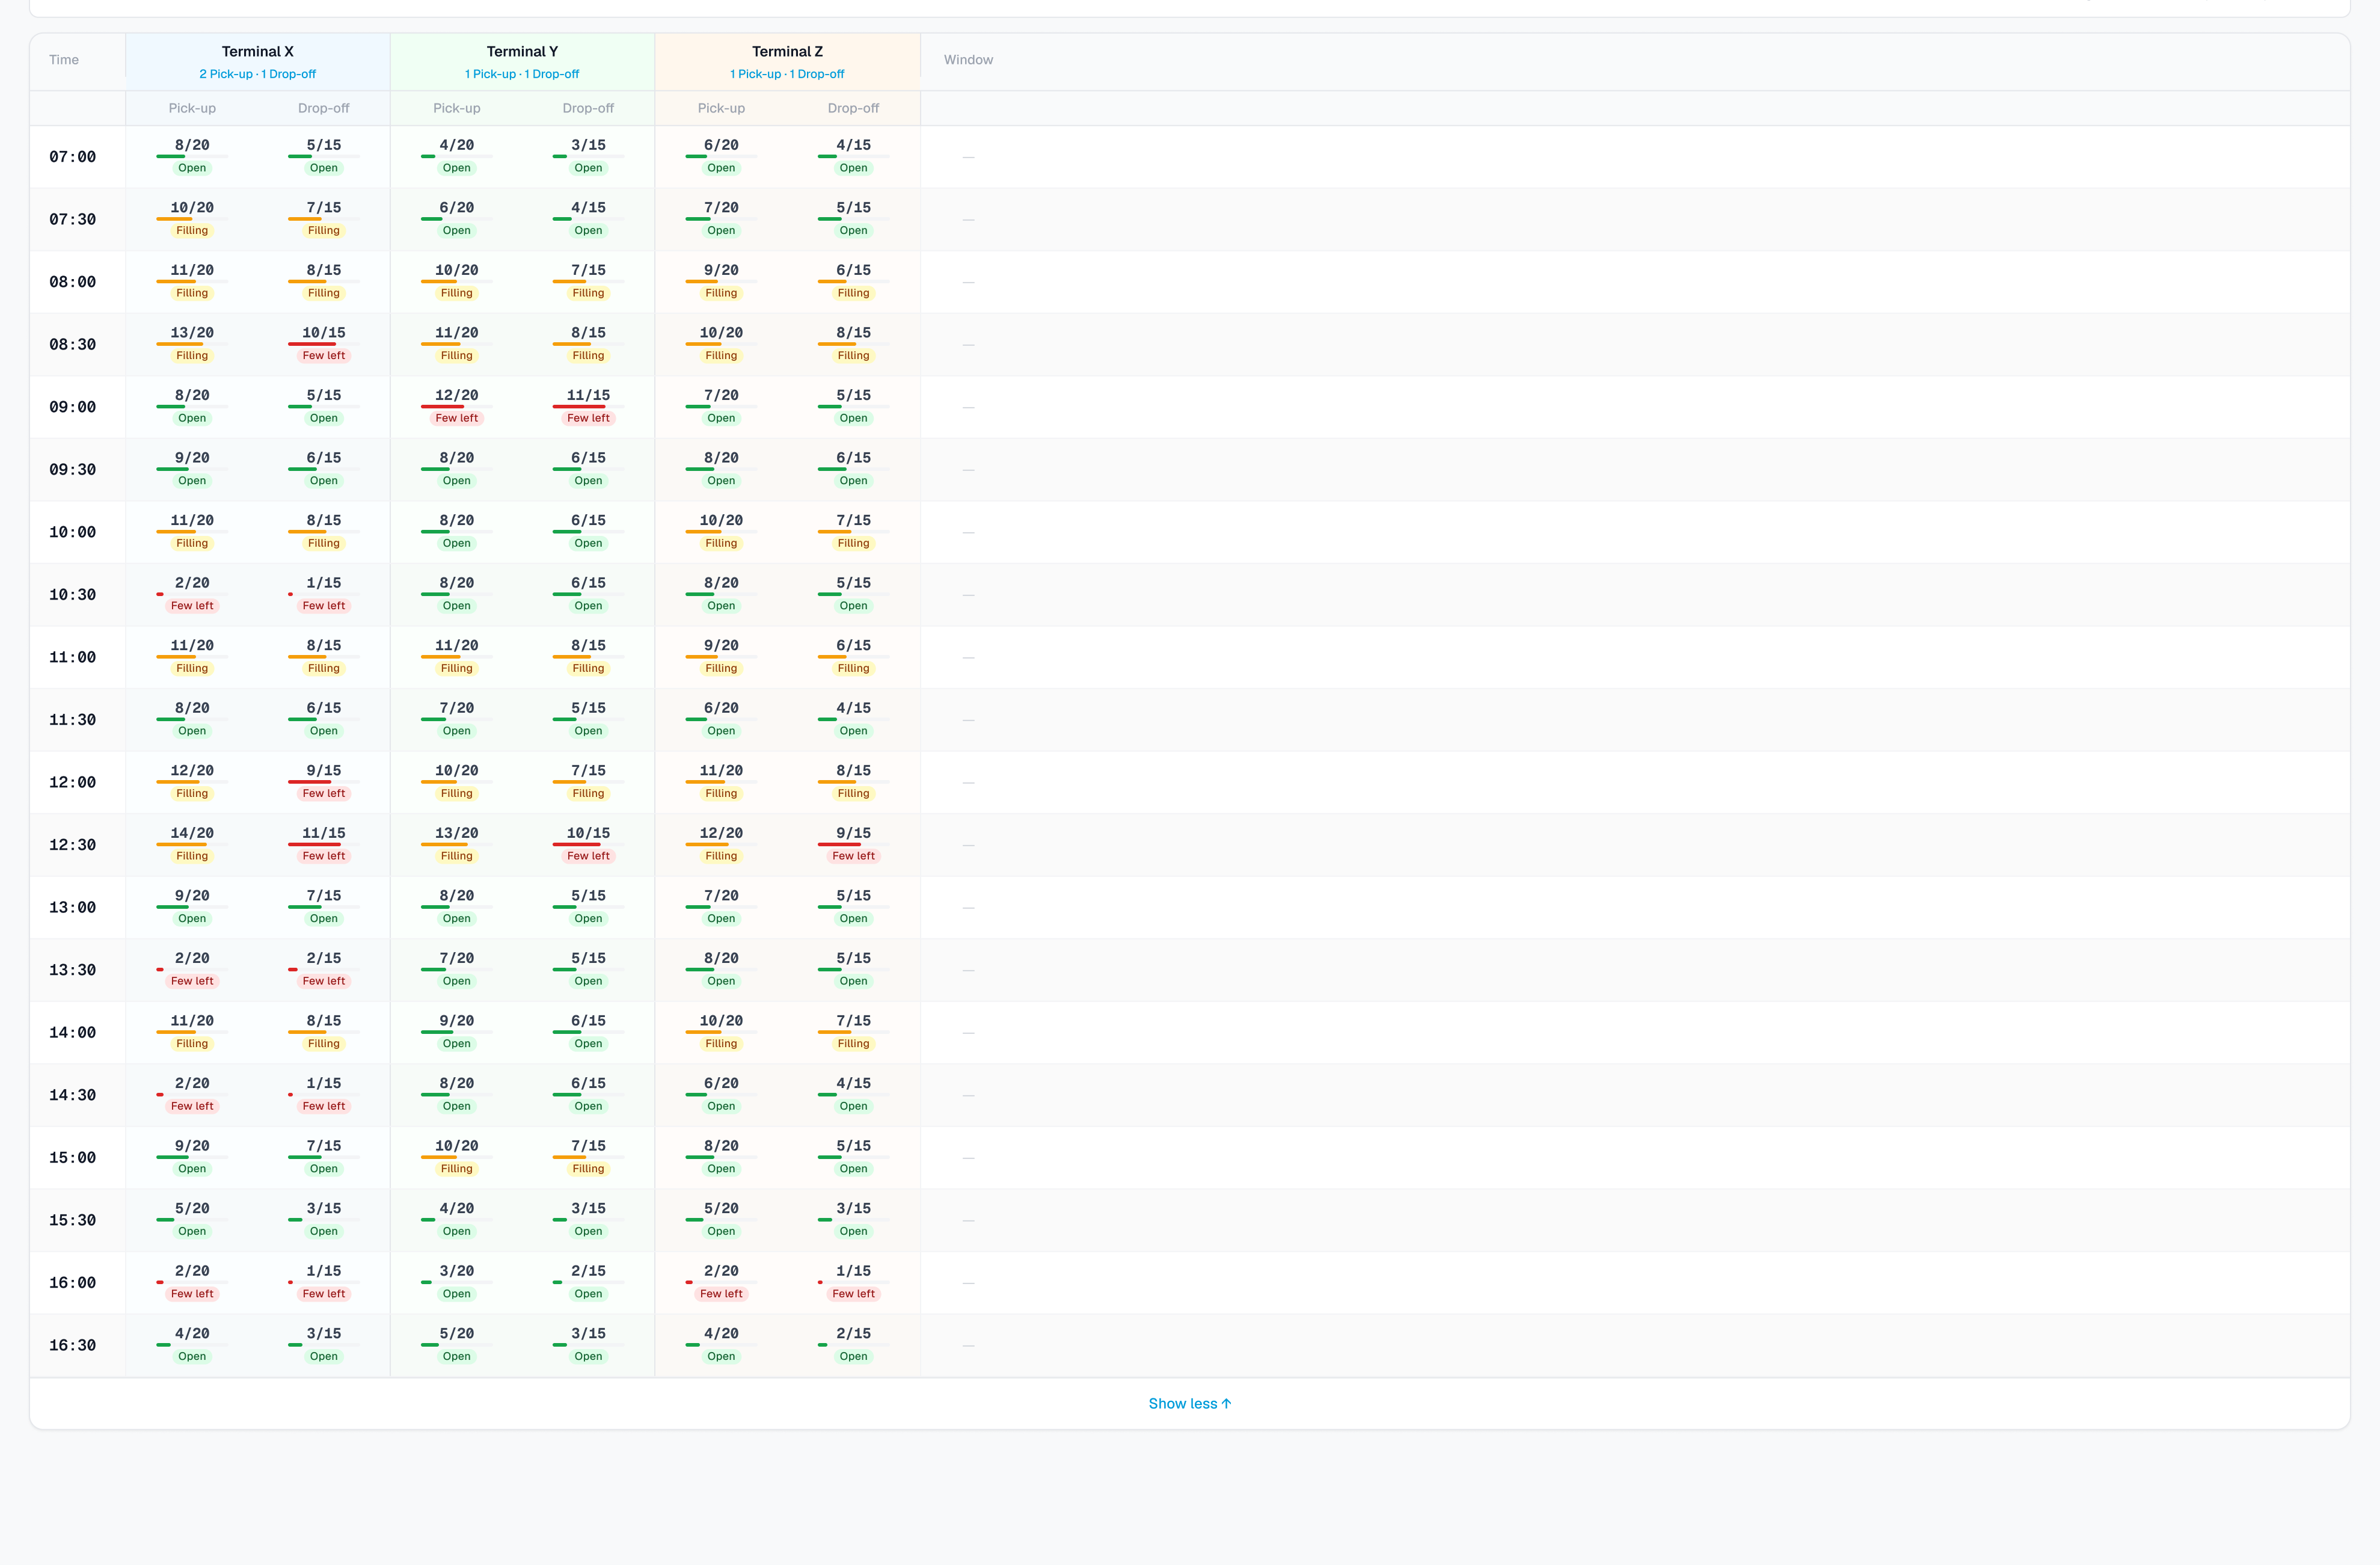Choose 12:00 Terminal X drop-off slot 9/15
The width and height of the screenshot is (2380, 1565).
pyautogui.click(x=324, y=781)
